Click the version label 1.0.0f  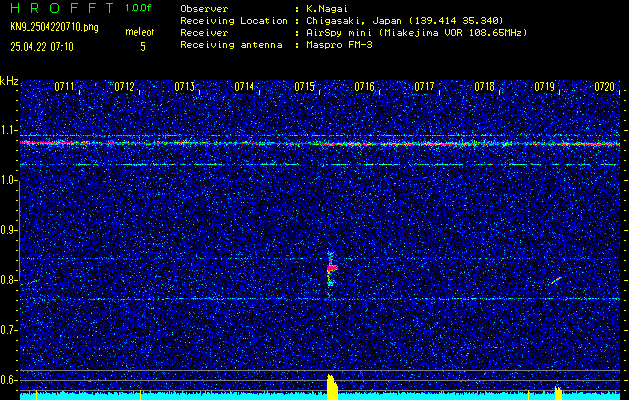tap(138, 8)
